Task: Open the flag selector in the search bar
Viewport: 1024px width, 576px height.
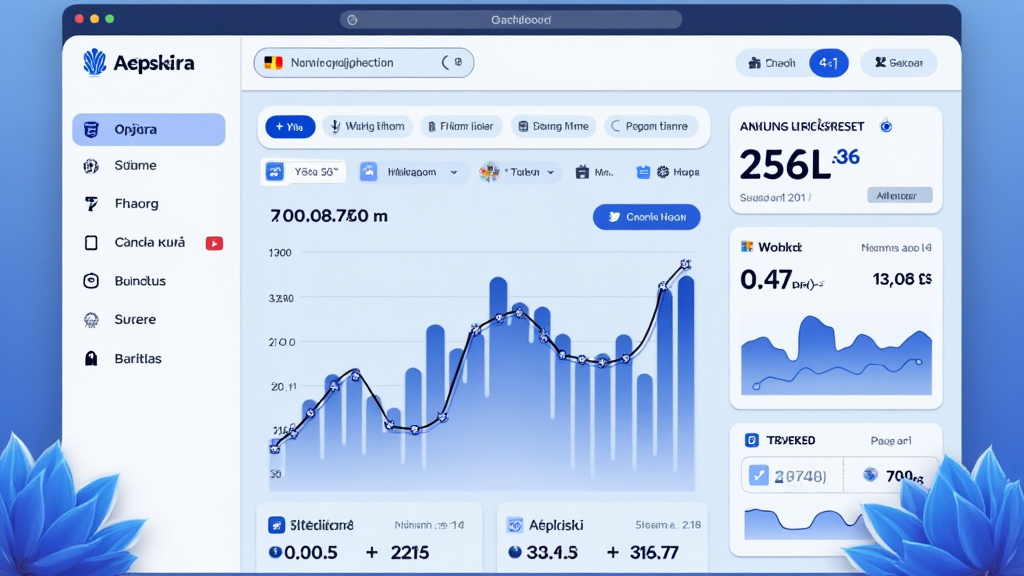Action: [x=273, y=63]
